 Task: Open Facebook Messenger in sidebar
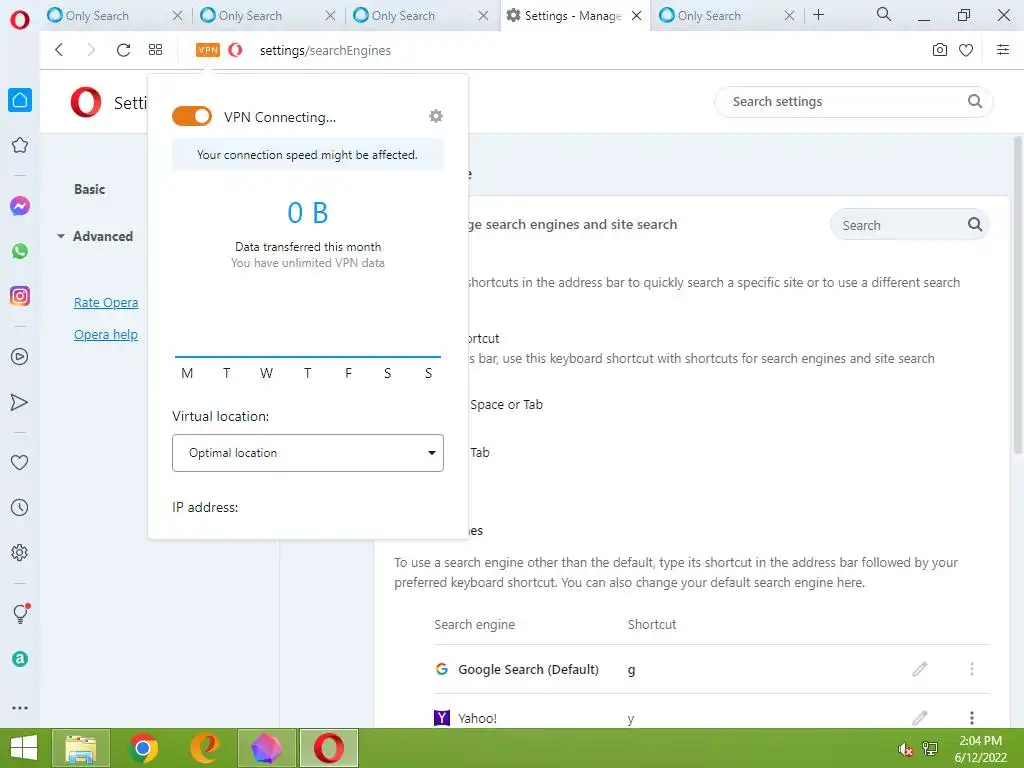pyautogui.click(x=20, y=206)
